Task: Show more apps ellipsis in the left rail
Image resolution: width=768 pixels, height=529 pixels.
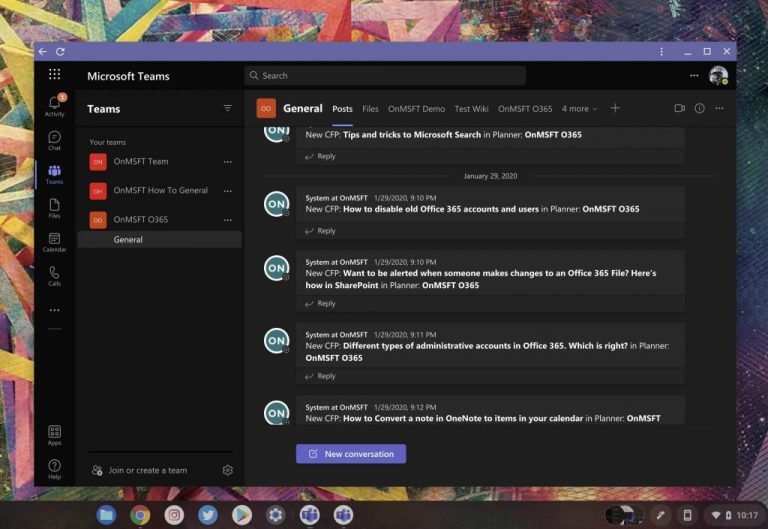Action: tap(54, 310)
